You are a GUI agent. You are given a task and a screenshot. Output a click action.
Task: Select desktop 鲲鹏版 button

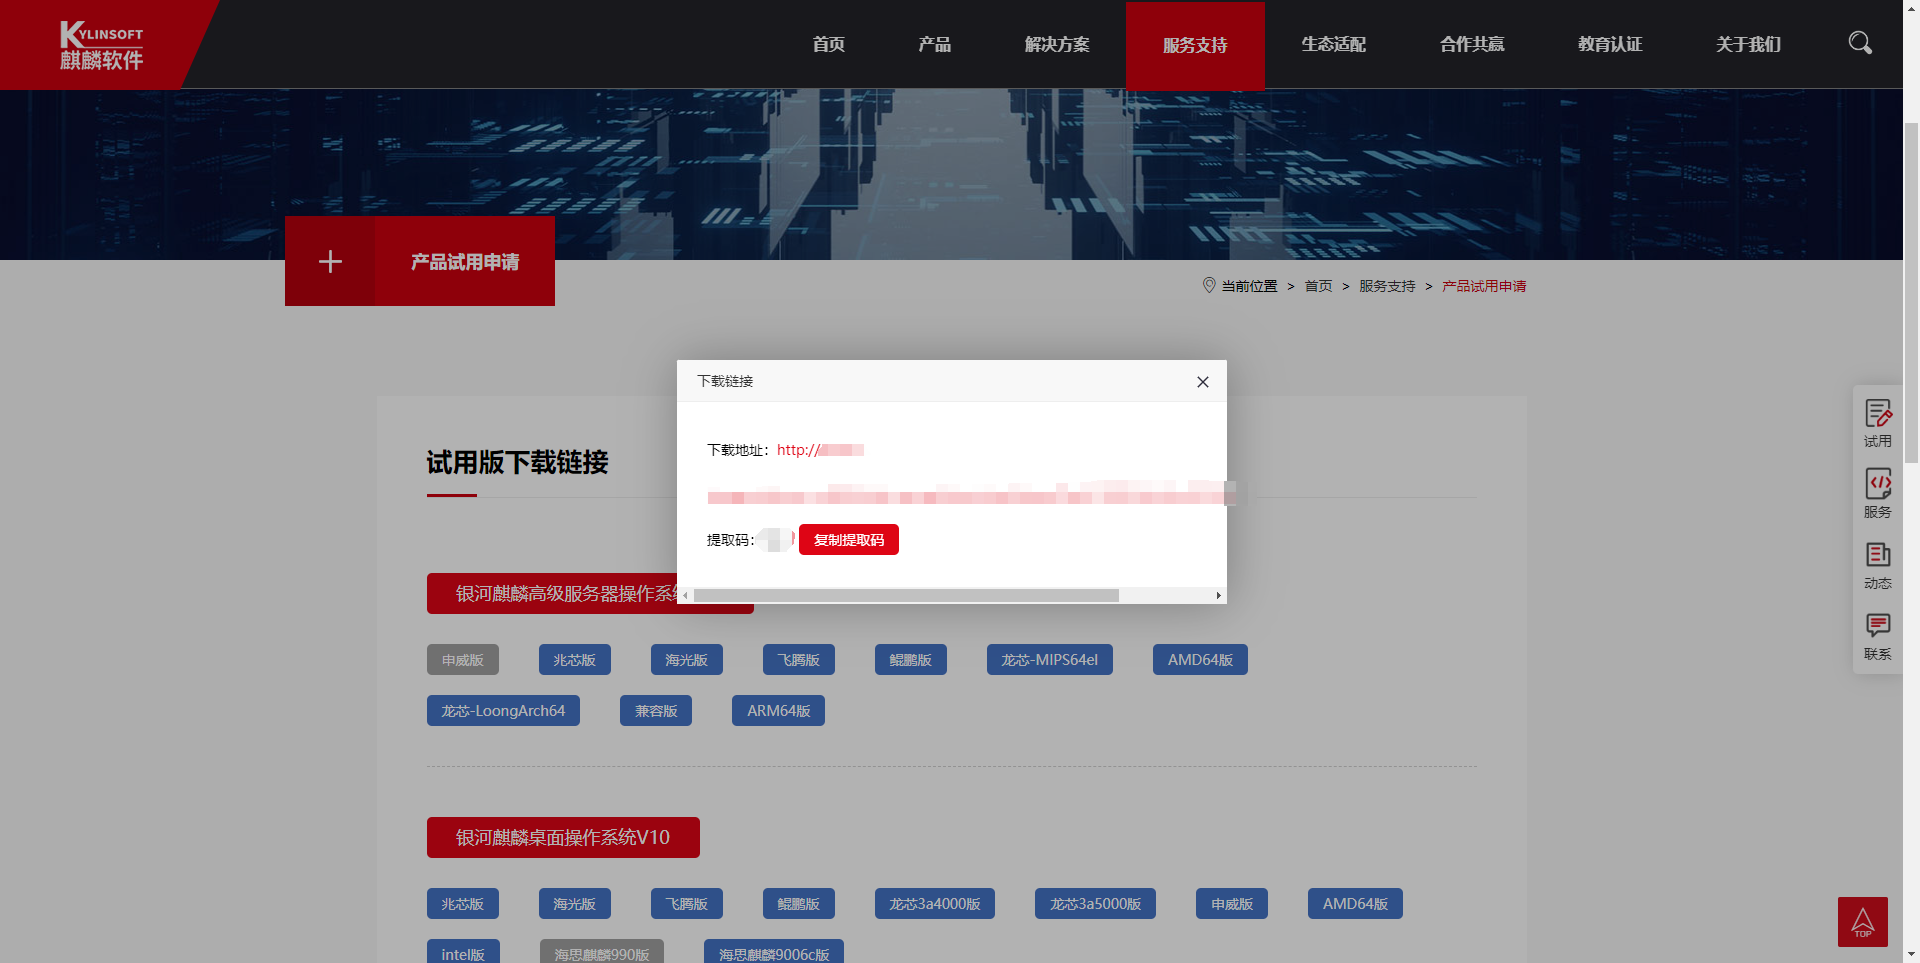799,904
